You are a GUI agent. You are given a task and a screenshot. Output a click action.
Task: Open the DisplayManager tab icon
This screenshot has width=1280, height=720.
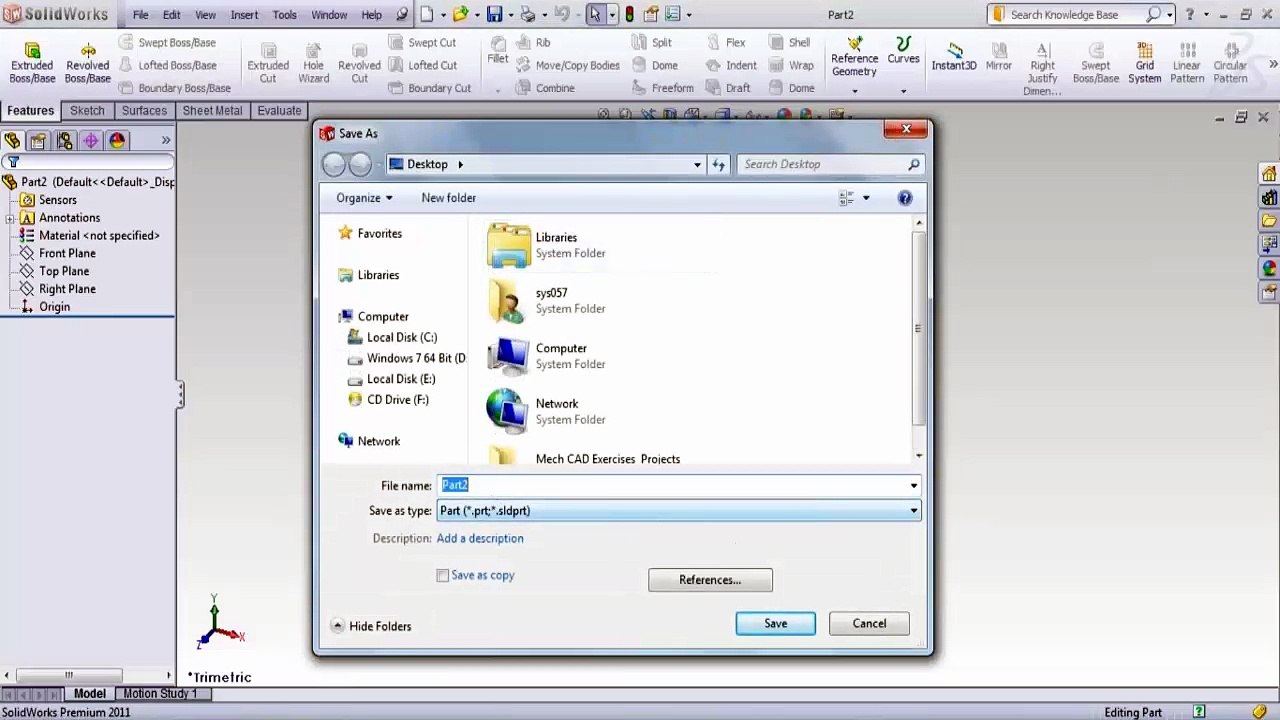pos(118,141)
